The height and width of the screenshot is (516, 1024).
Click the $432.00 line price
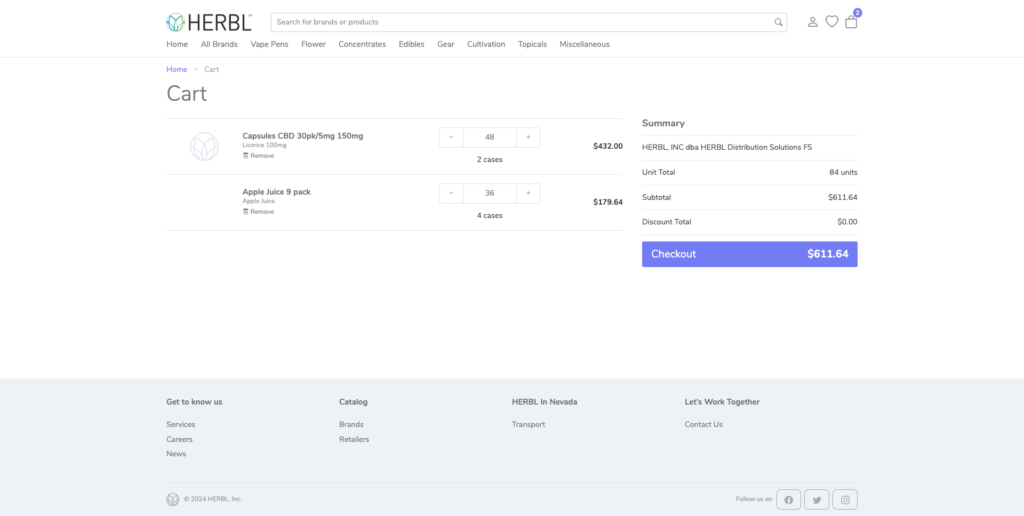coord(608,146)
